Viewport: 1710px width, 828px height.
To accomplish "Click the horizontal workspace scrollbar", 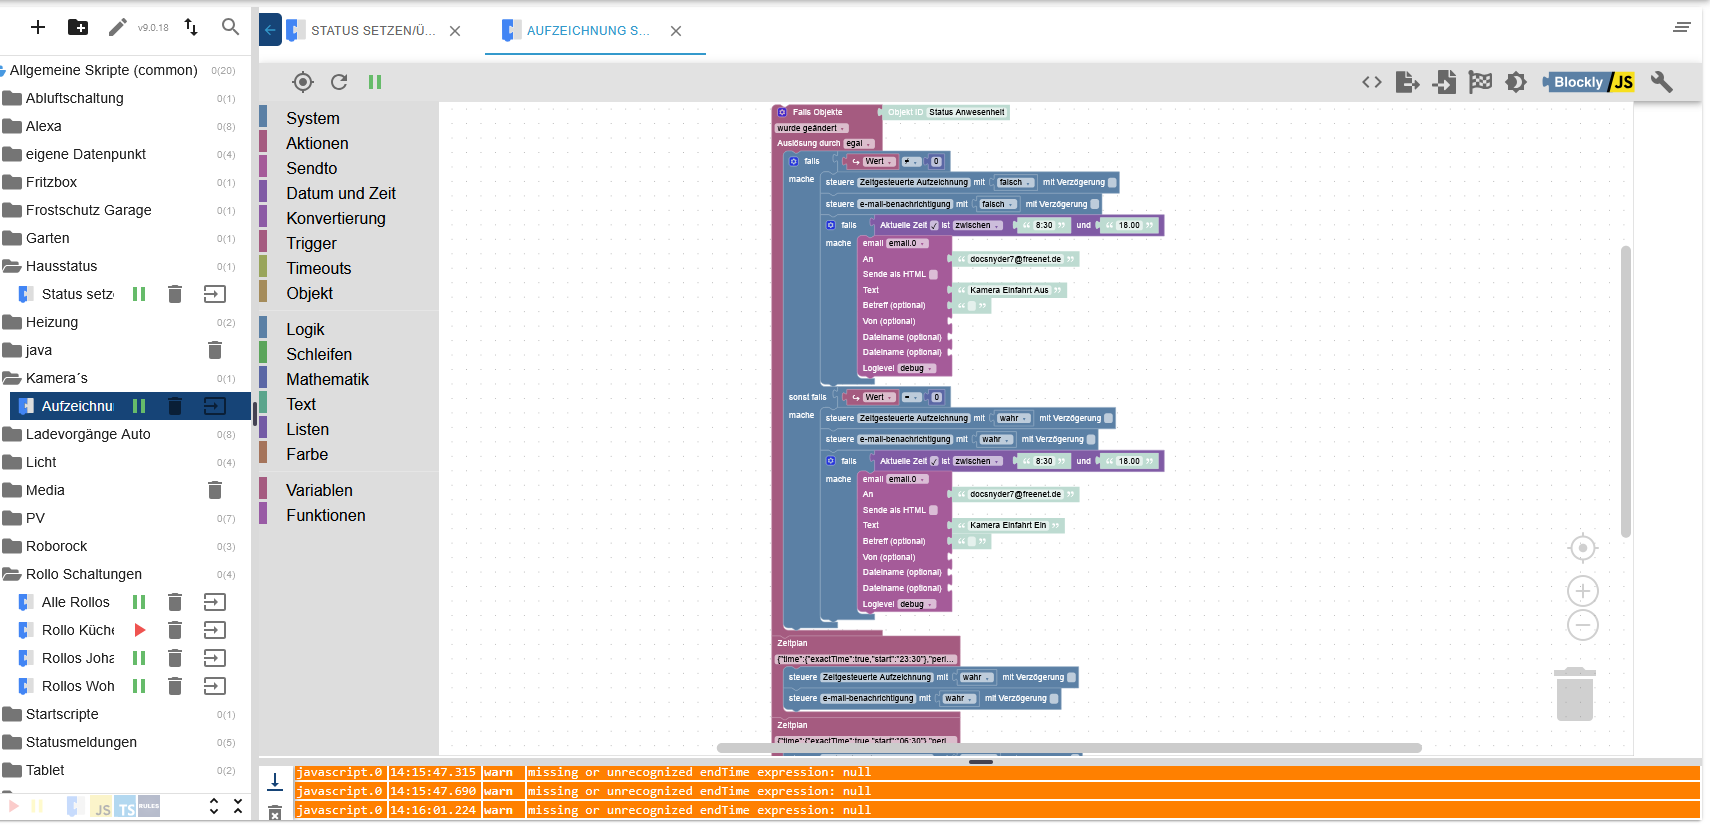I will [1068, 748].
